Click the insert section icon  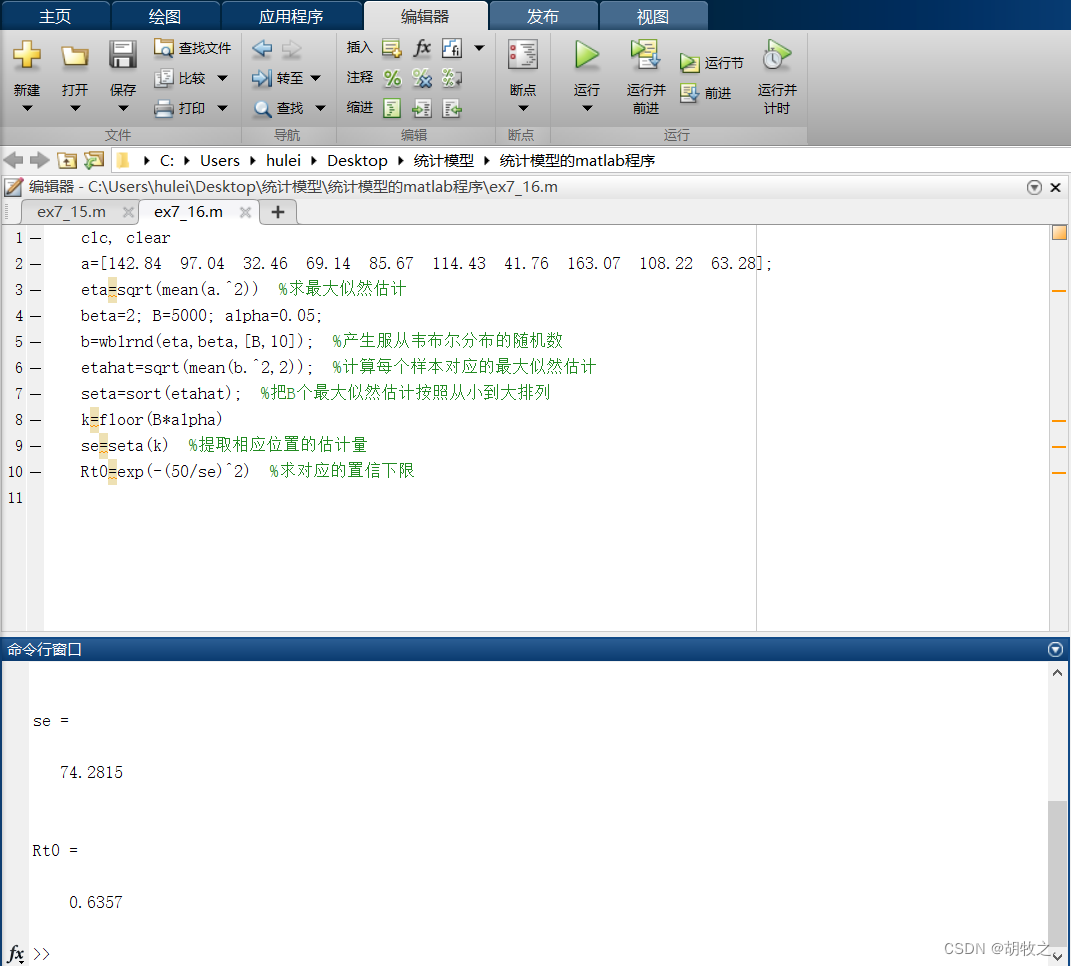(x=392, y=49)
